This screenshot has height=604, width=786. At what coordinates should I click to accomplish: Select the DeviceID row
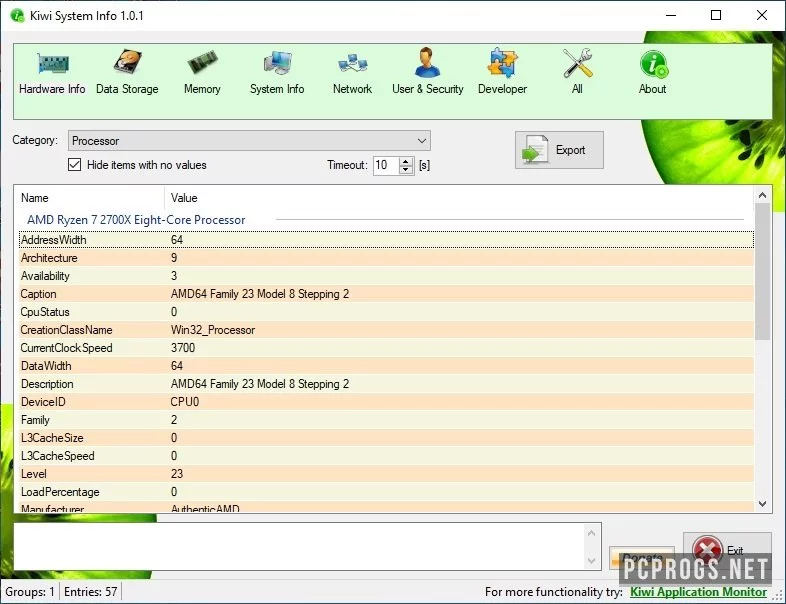coord(386,402)
